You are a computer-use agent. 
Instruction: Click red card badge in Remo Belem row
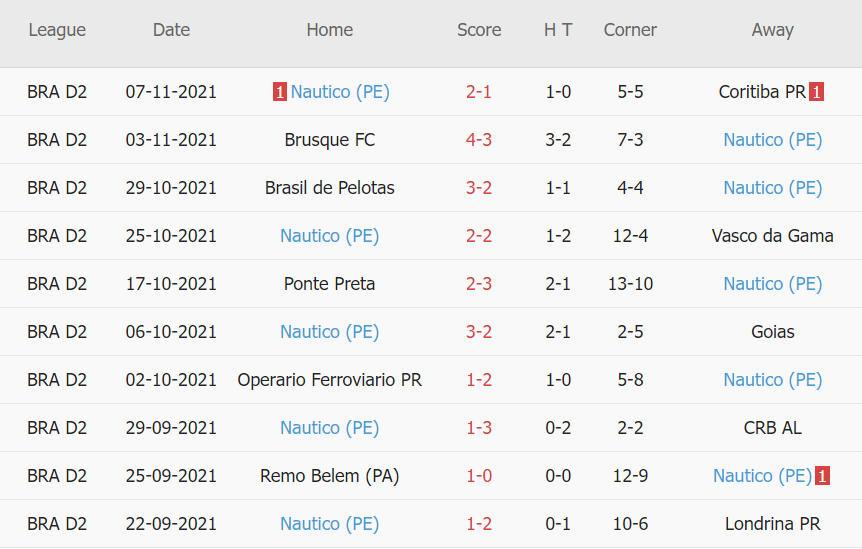pyautogui.click(x=822, y=476)
